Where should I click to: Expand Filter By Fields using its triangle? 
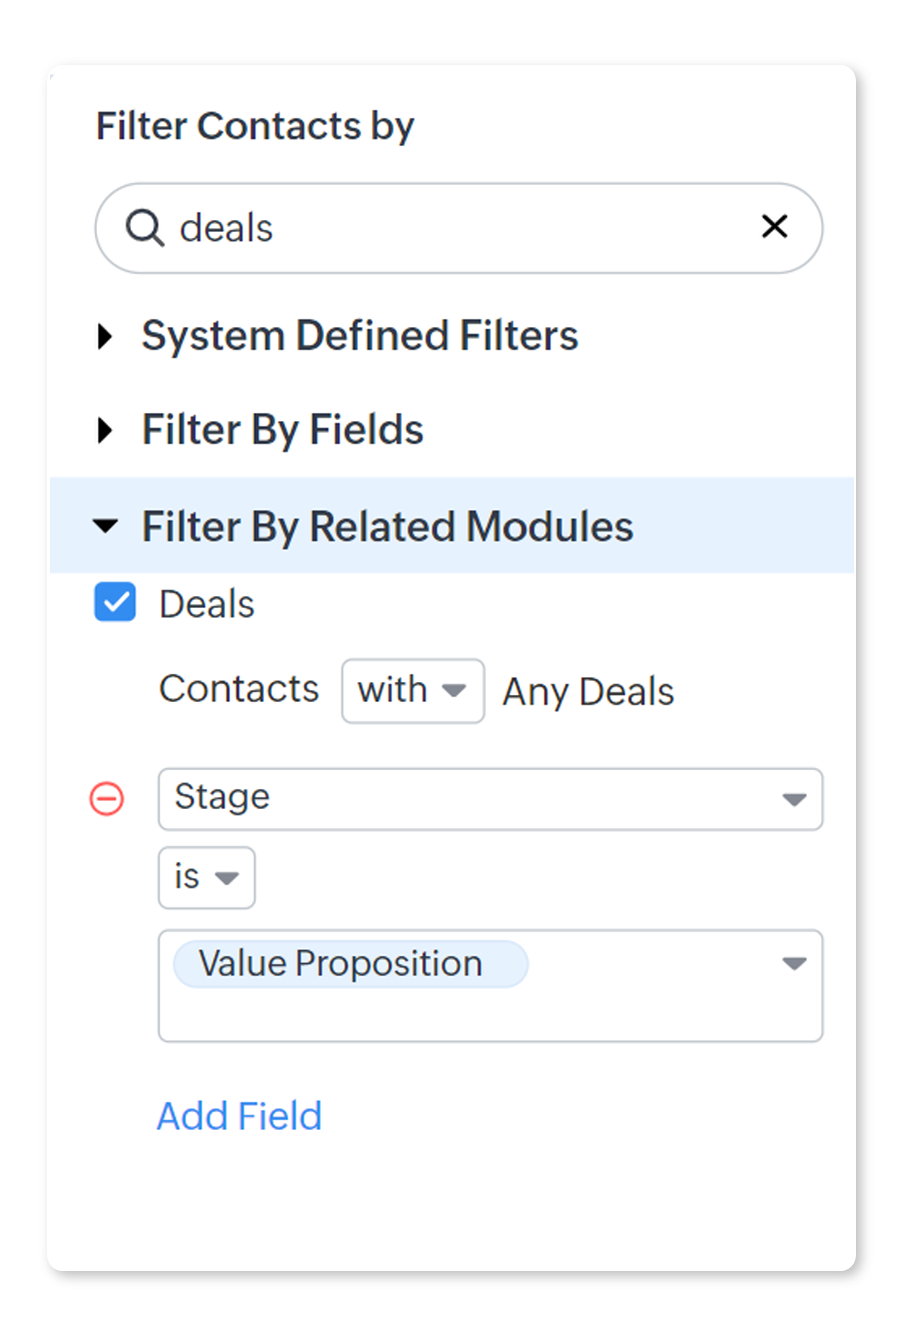[105, 431]
